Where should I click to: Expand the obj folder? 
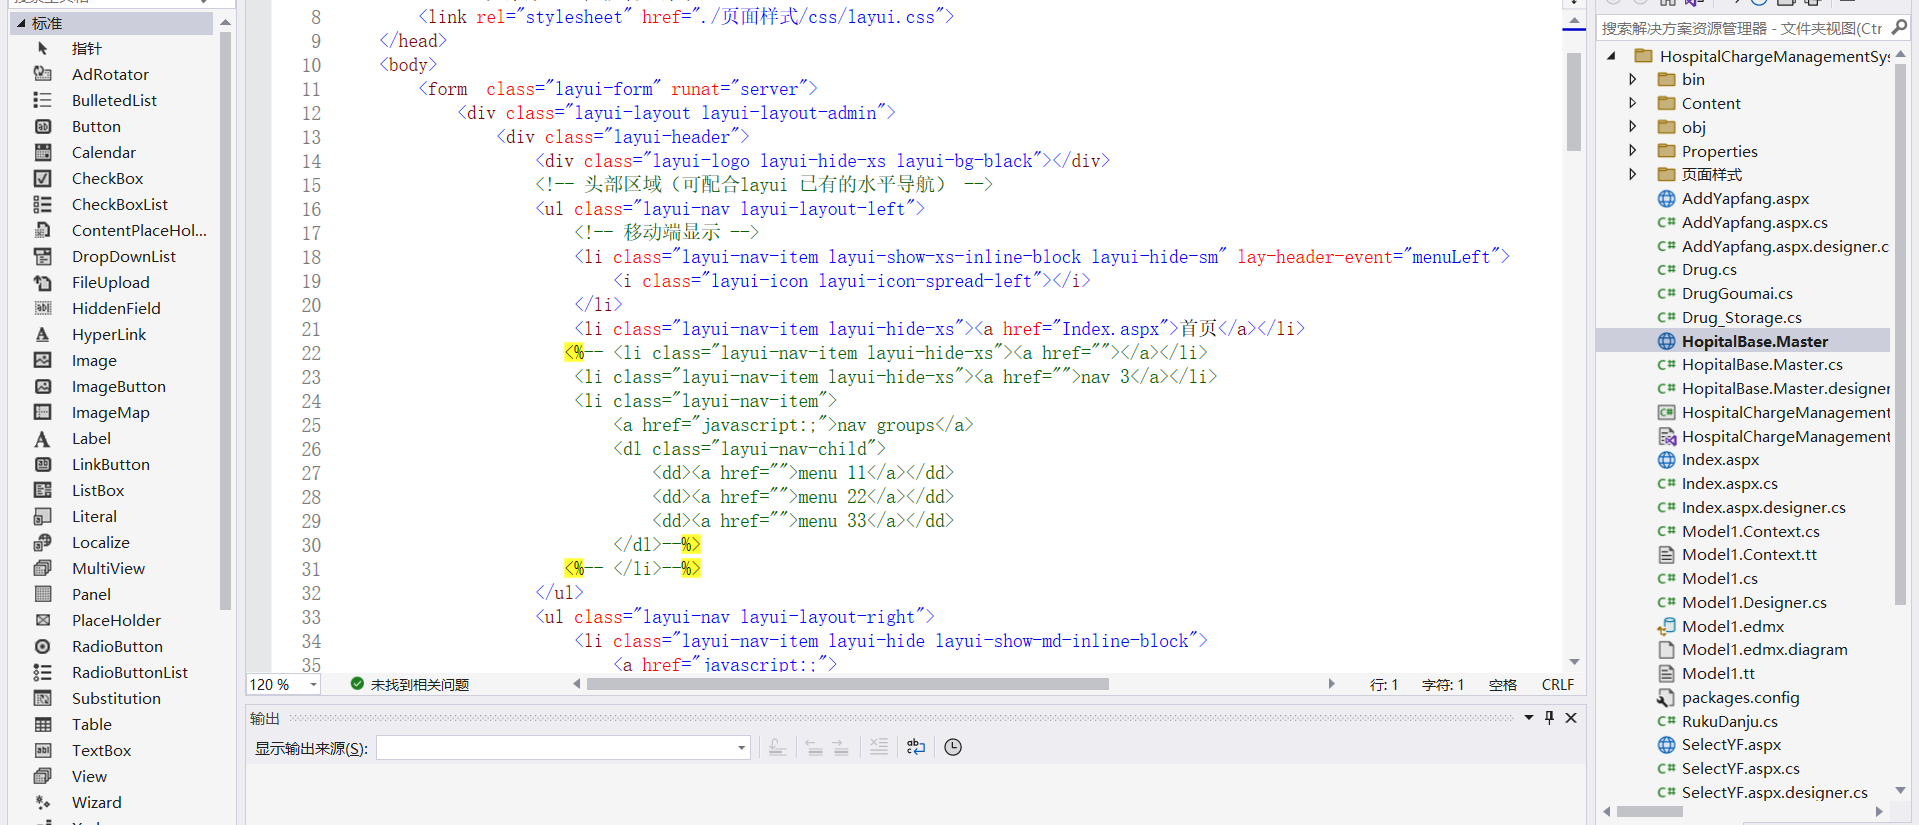pyautogui.click(x=1633, y=127)
